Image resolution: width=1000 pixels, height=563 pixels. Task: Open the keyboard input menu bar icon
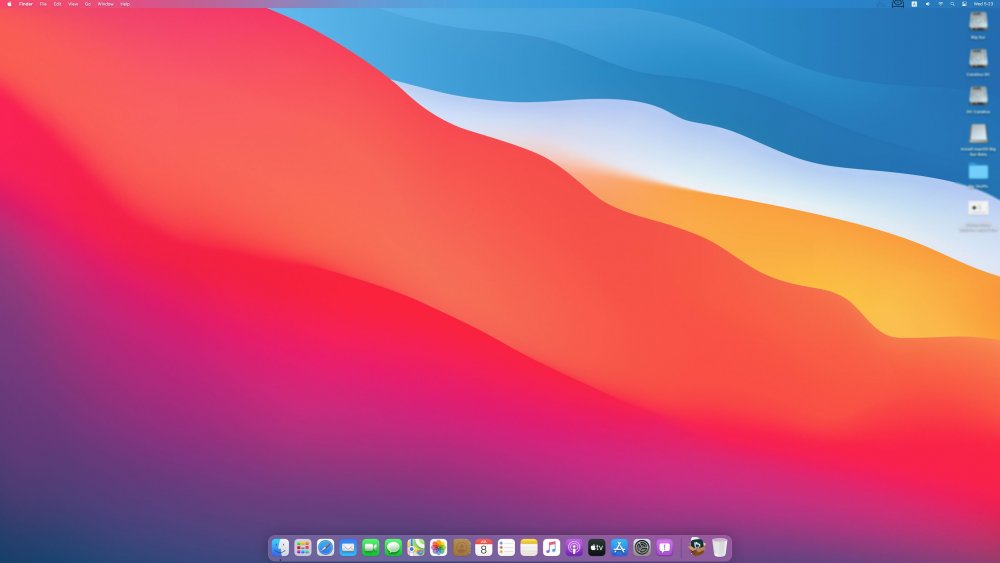pyautogui.click(x=914, y=4)
